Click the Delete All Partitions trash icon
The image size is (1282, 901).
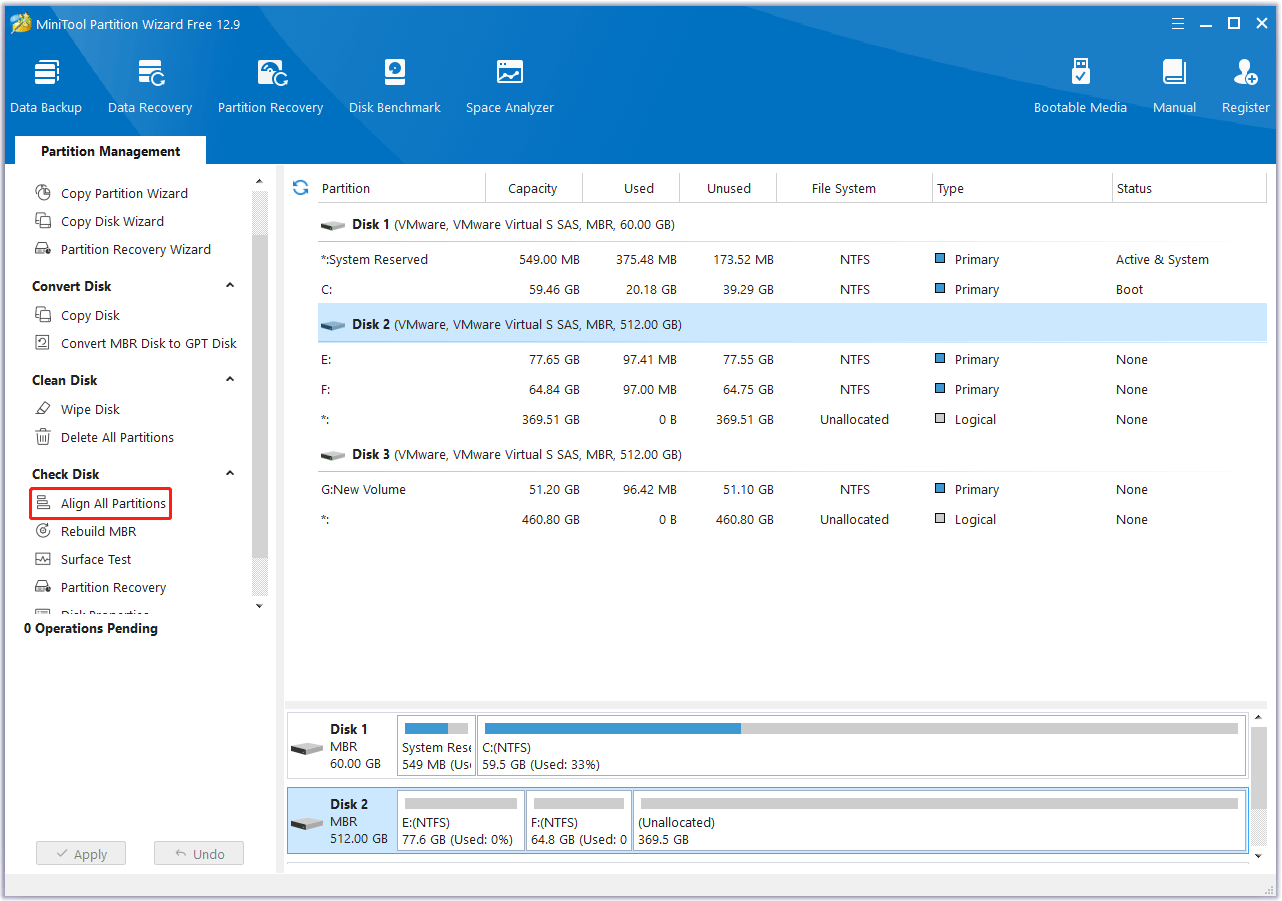point(43,437)
